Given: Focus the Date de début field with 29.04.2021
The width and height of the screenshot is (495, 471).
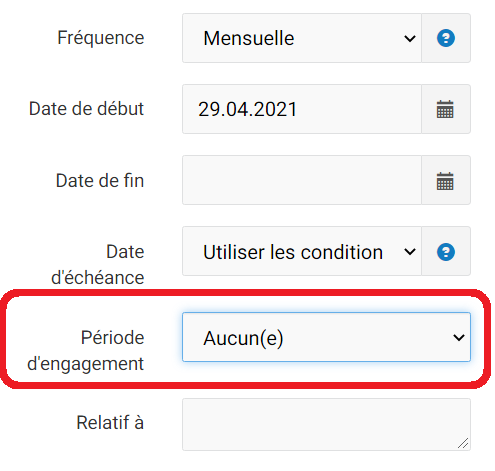Looking at the screenshot, I should tap(302, 109).
